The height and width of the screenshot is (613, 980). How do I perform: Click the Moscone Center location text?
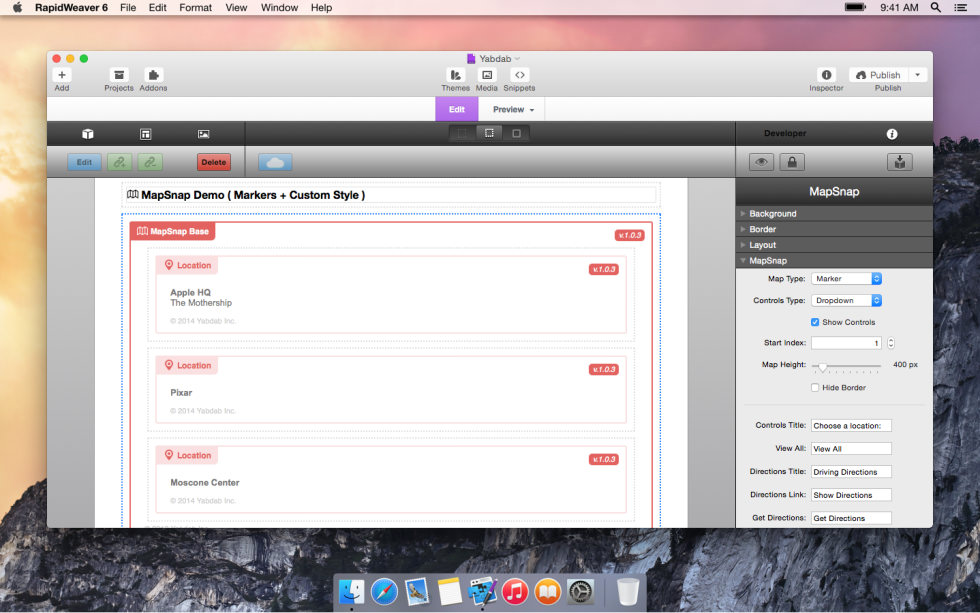[x=205, y=482]
